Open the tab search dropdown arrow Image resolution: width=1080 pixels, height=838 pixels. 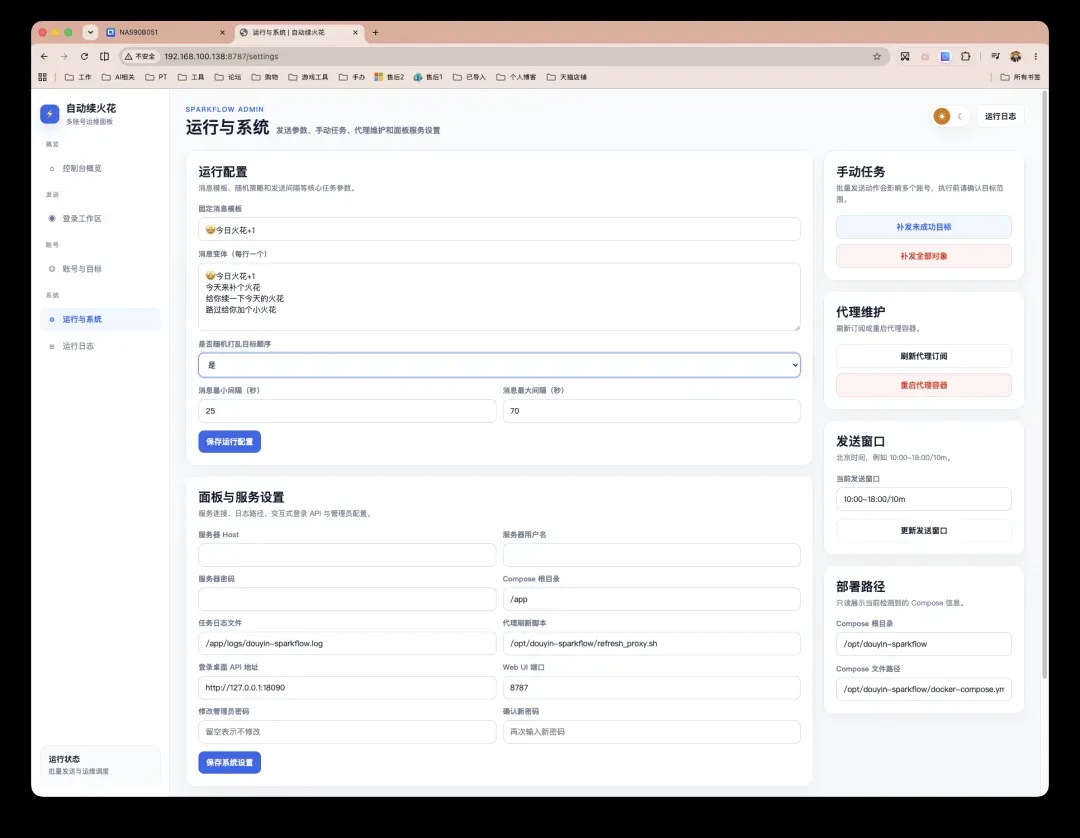click(x=90, y=32)
